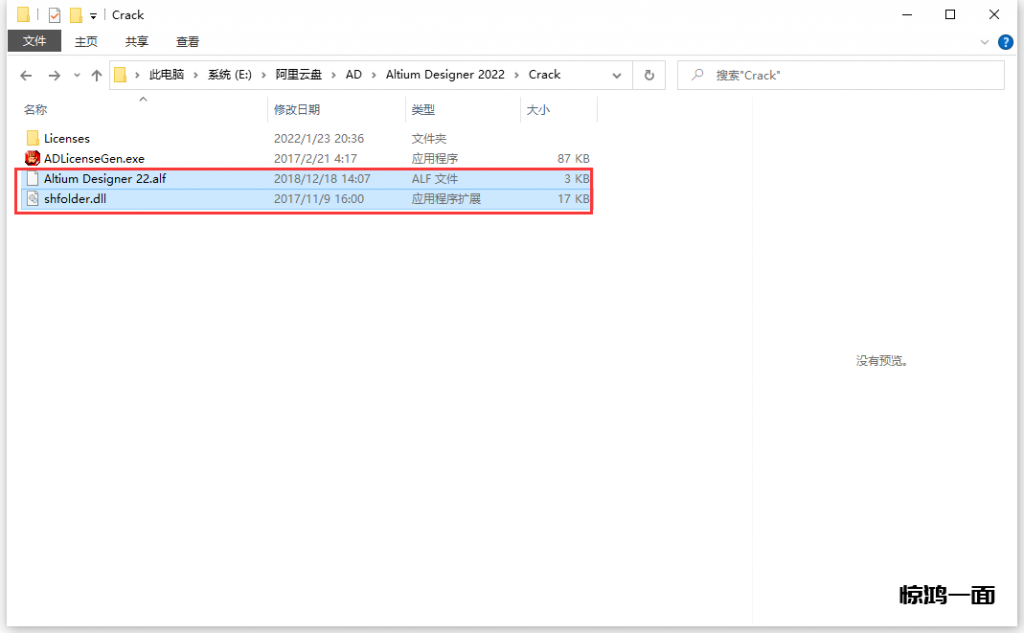Open the Help question mark icon
Viewport: 1024px width, 633px height.
coord(1005,42)
